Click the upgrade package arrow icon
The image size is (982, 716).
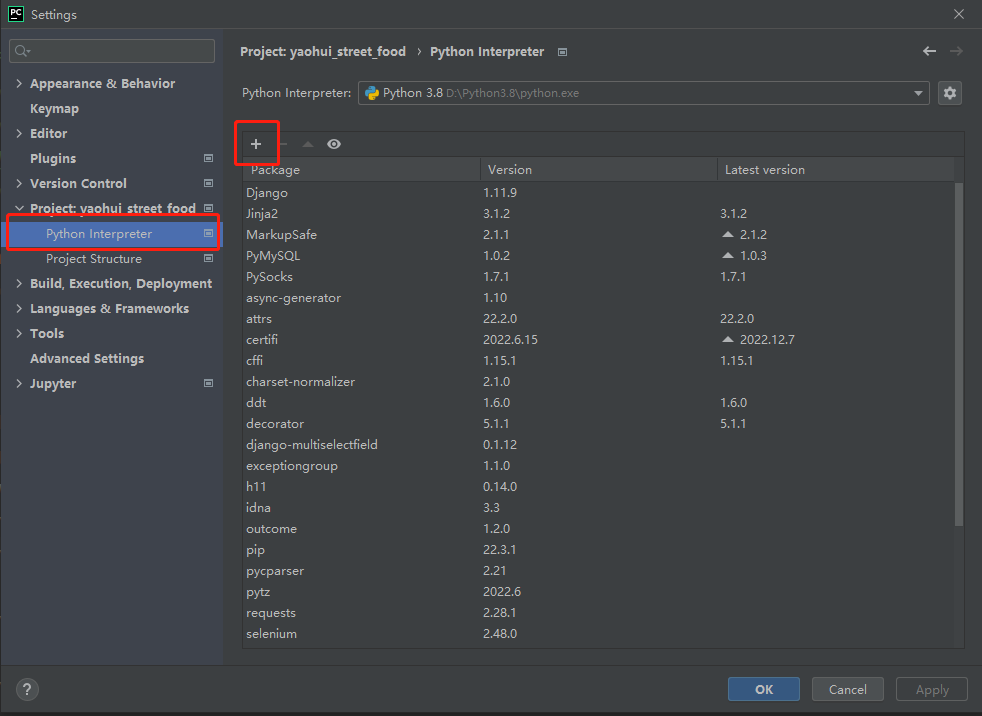pyautogui.click(x=308, y=144)
